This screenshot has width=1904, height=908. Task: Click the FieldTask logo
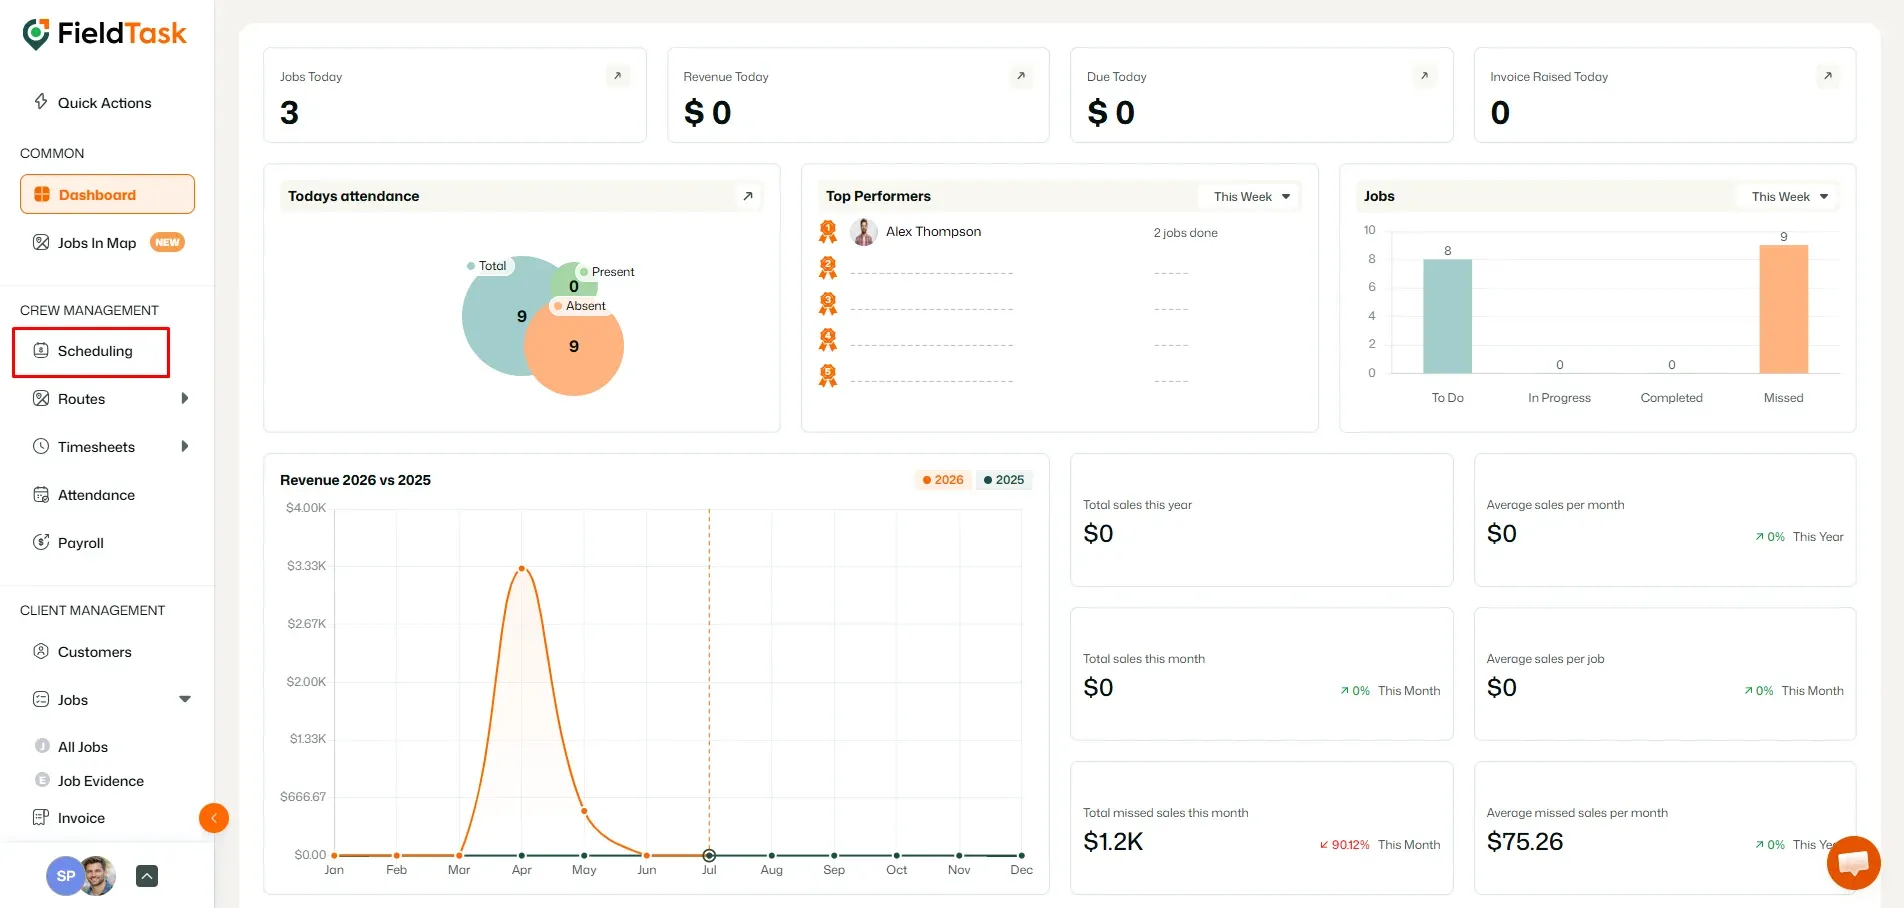pos(104,33)
